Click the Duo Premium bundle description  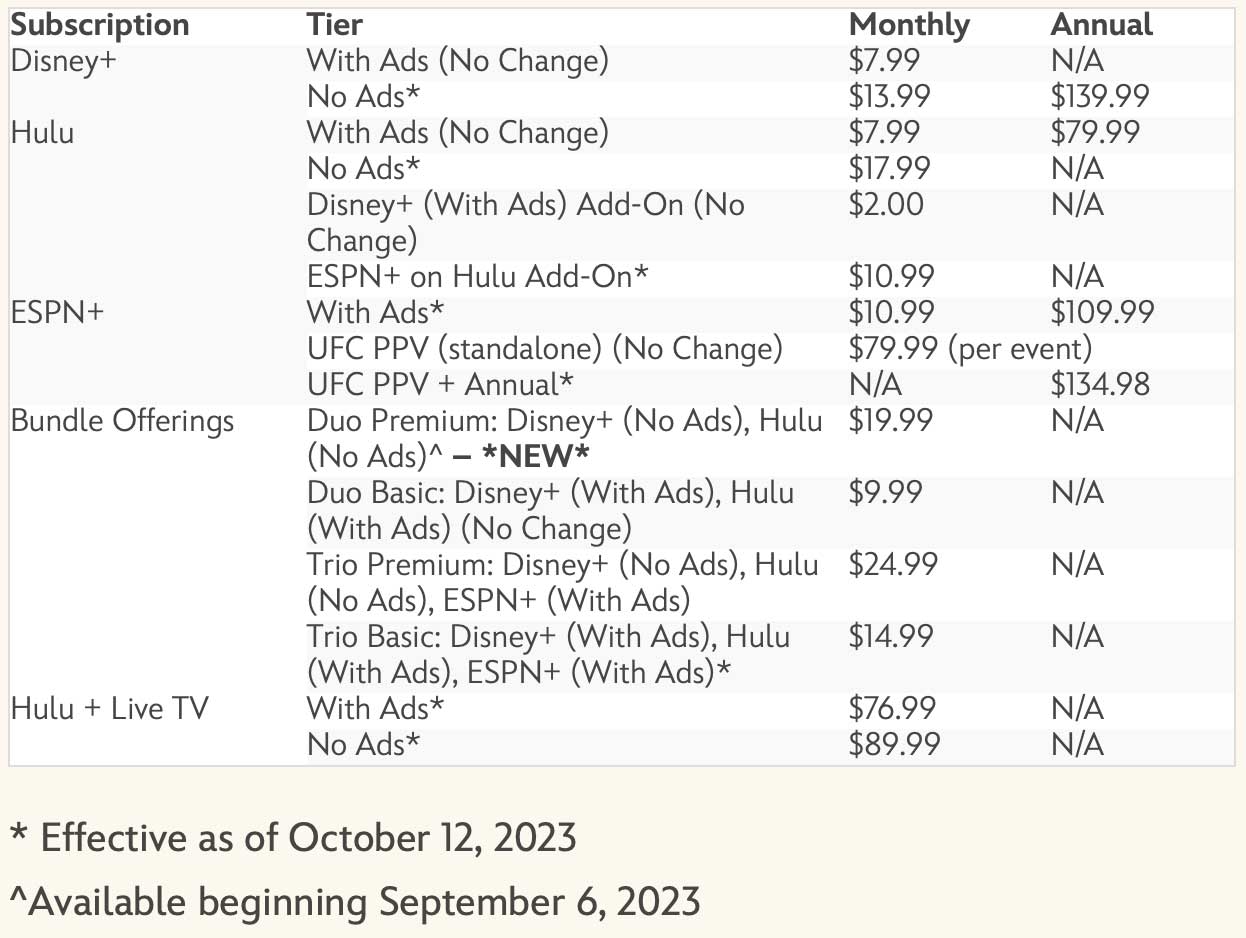(x=565, y=438)
